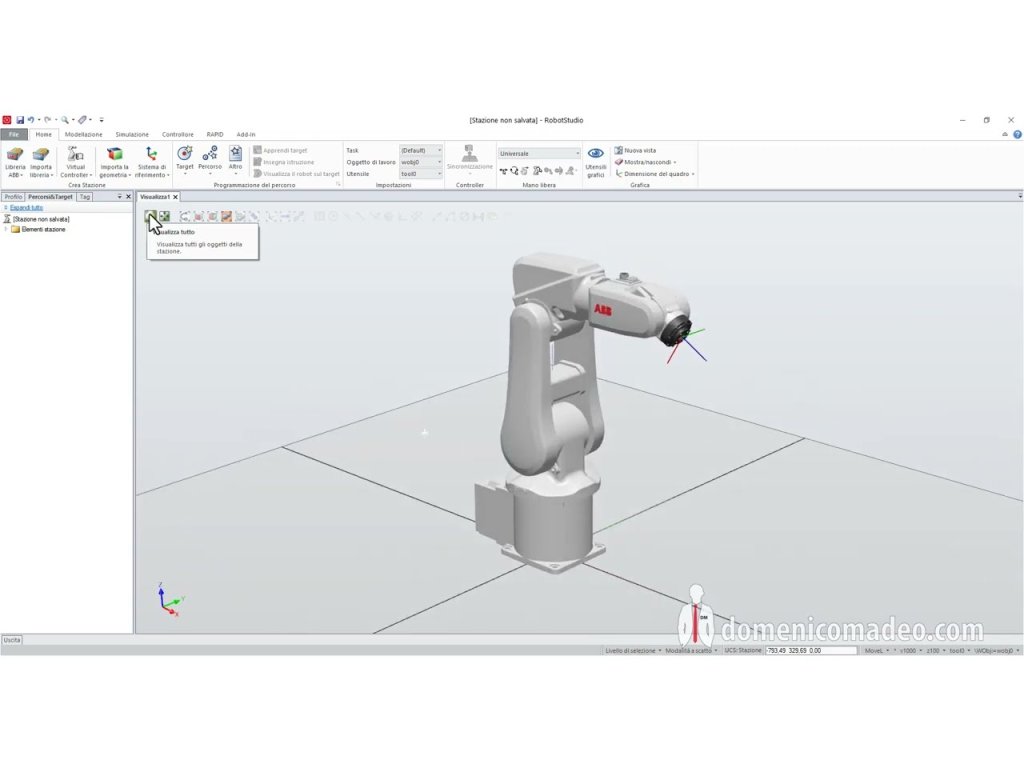Open v1000 speed dropdown
1024x768 pixels.
click(x=910, y=650)
